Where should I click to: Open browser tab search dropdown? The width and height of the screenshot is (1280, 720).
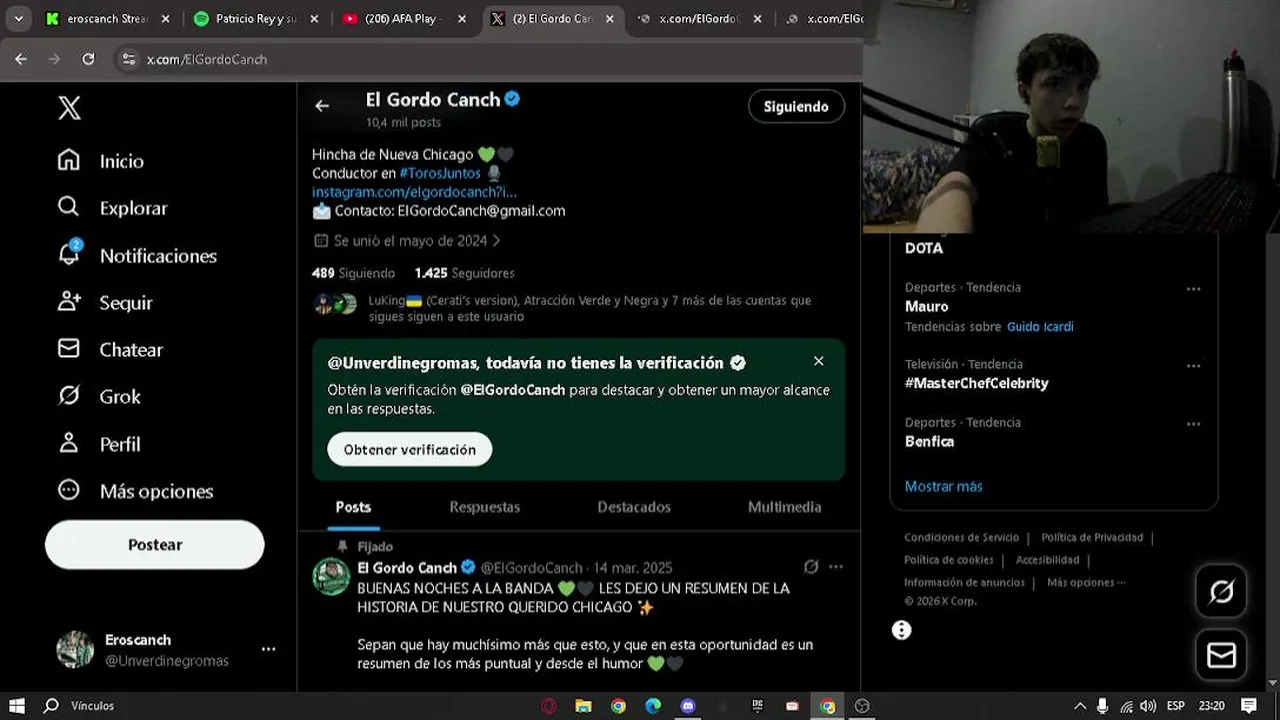pos(18,18)
